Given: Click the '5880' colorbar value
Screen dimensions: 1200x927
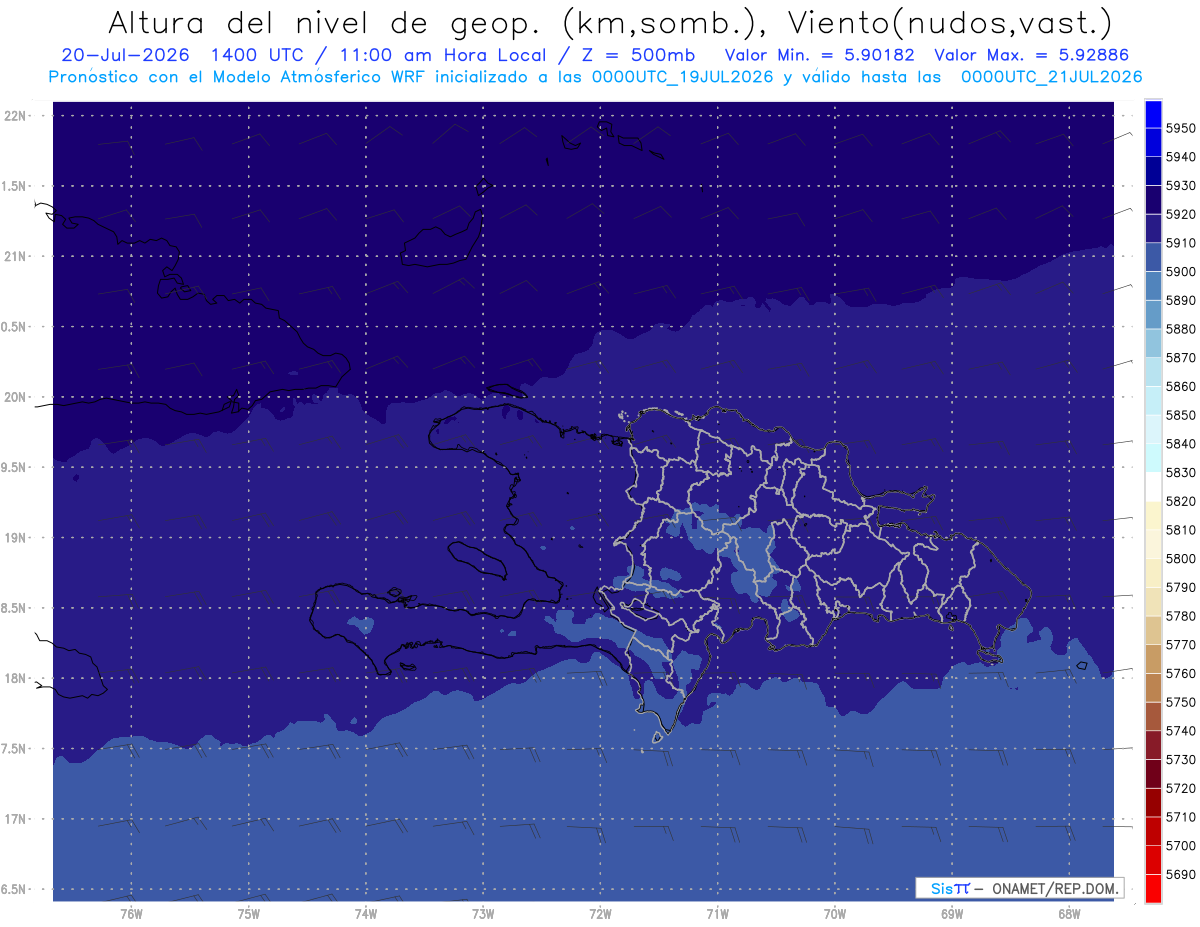Looking at the screenshot, I should click(1181, 329).
